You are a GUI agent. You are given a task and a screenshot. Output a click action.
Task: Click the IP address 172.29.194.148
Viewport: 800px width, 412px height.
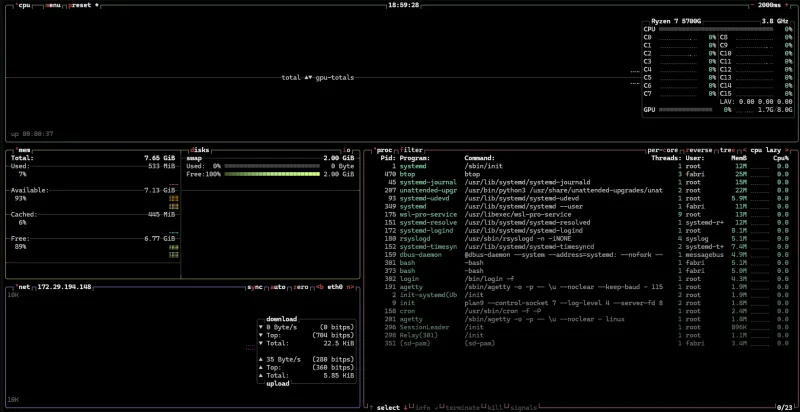[64, 287]
